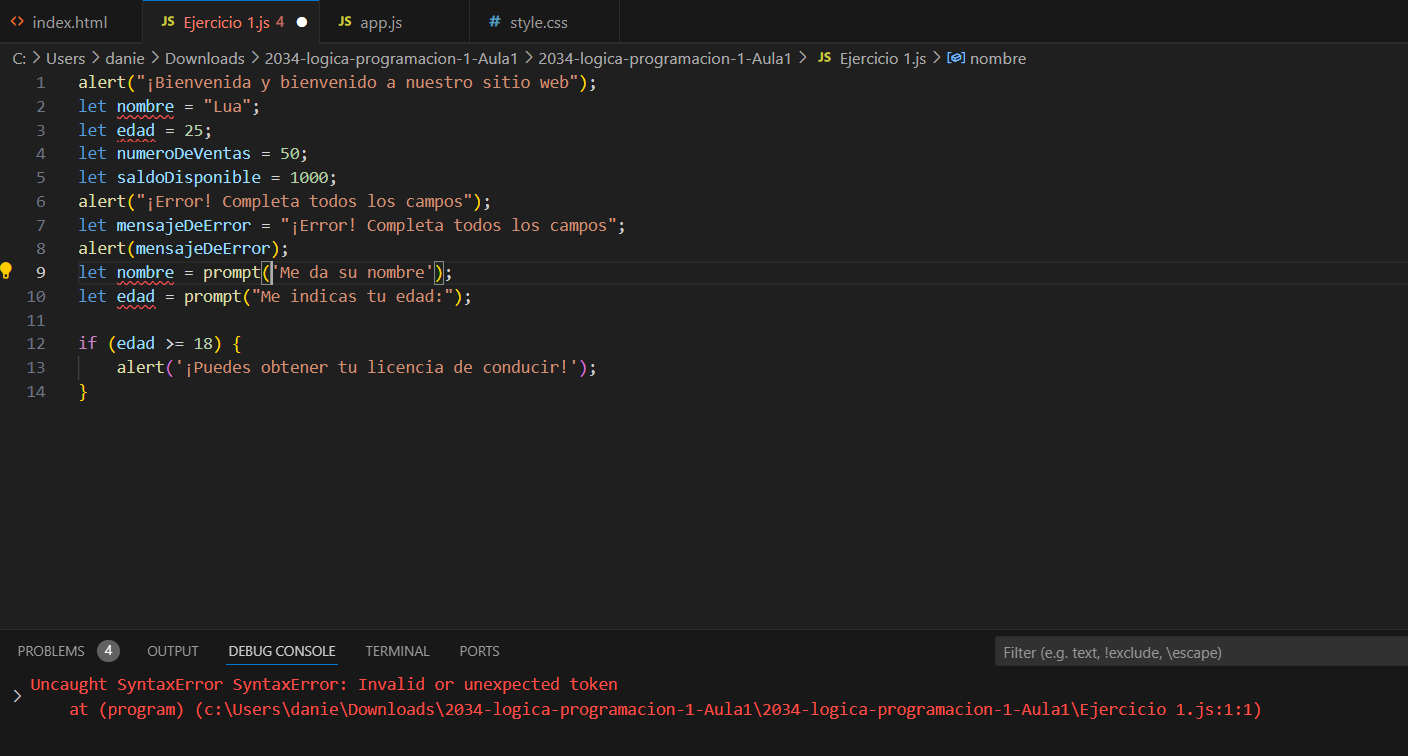Click the 'if' keyword on line 12
Image resolution: width=1408 pixels, height=756 pixels.
[x=88, y=343]
